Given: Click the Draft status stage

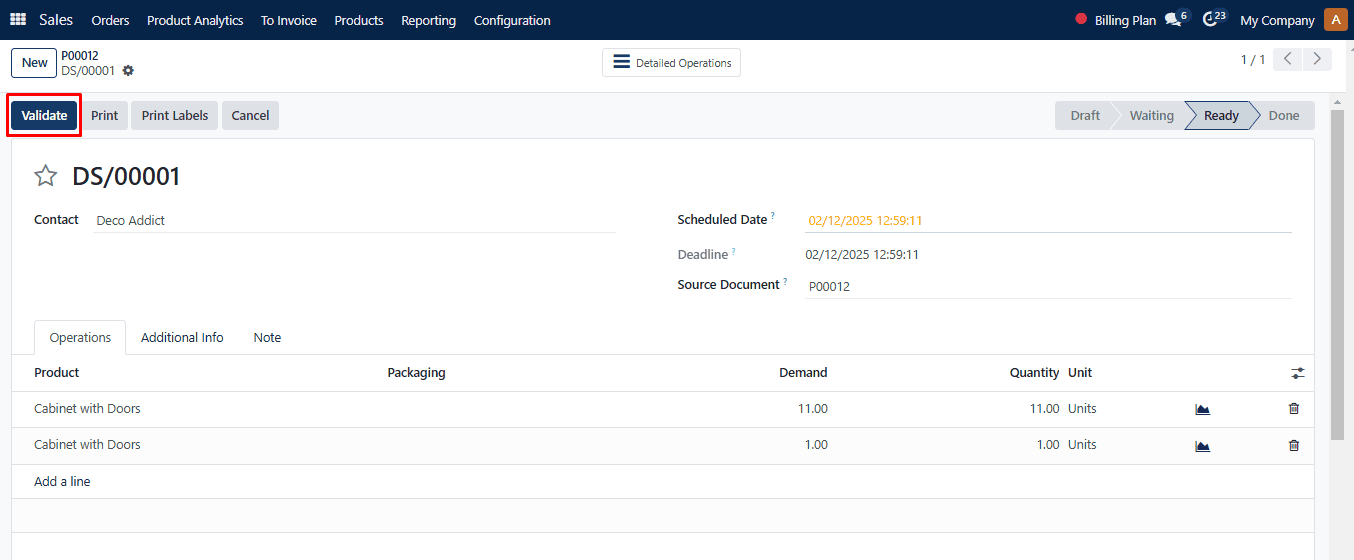Looking at the screenshot, I should pos(1085,115).
